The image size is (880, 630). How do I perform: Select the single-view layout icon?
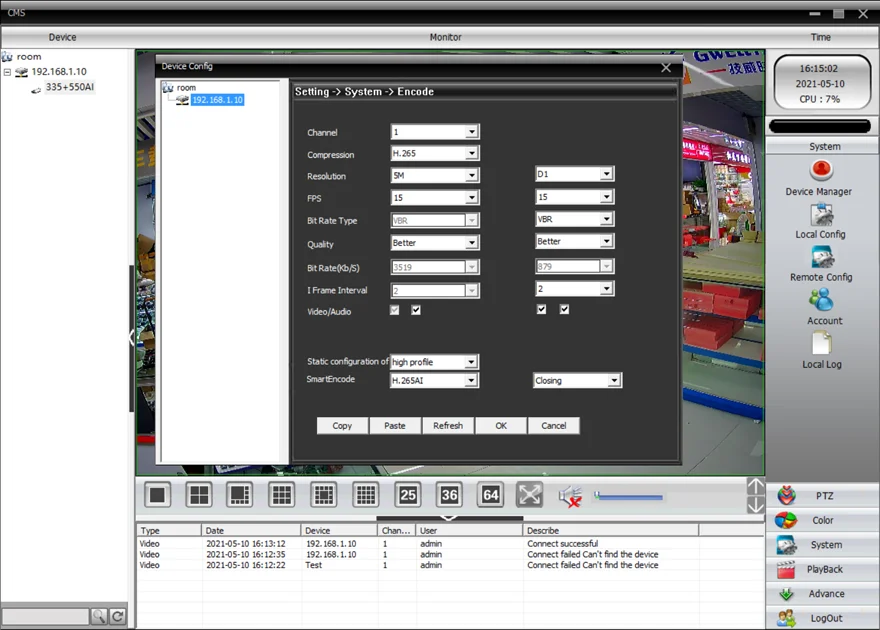[x=158, y=494]
